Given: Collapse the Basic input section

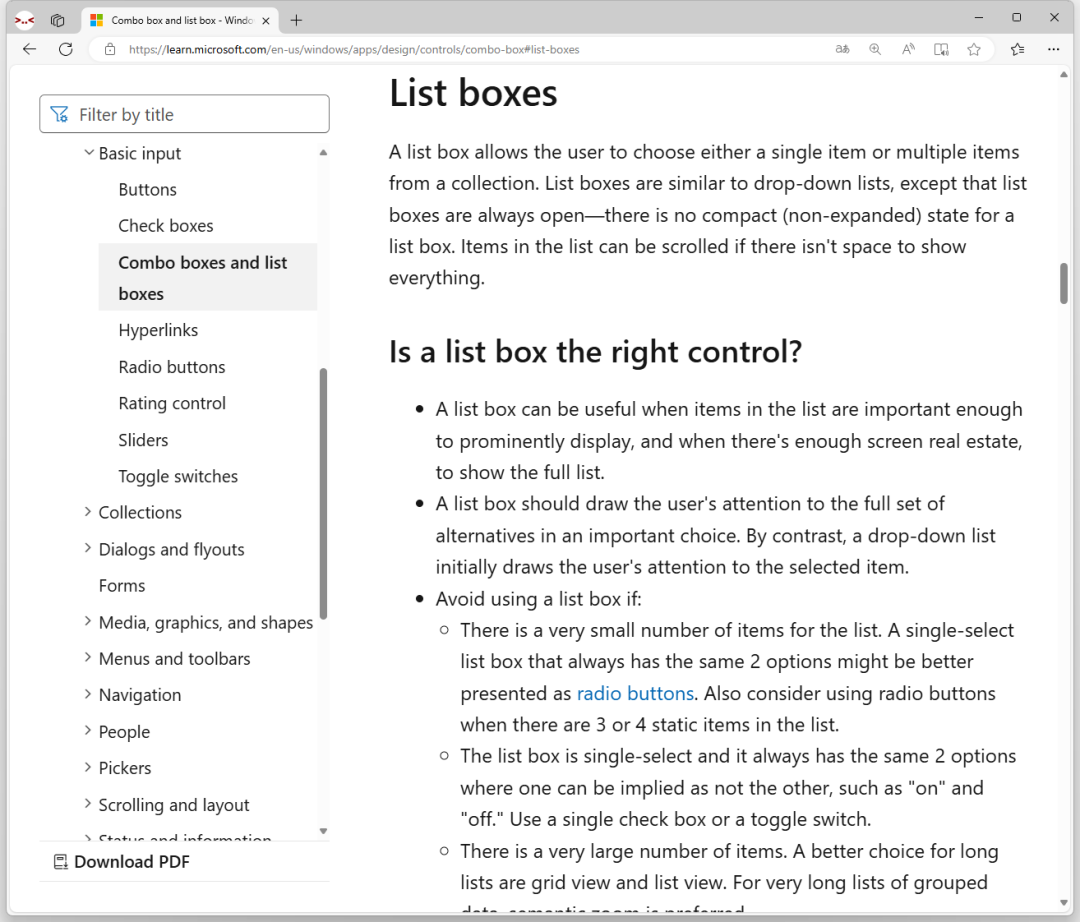Looking at the screenshot, I should tap(89, 152).
